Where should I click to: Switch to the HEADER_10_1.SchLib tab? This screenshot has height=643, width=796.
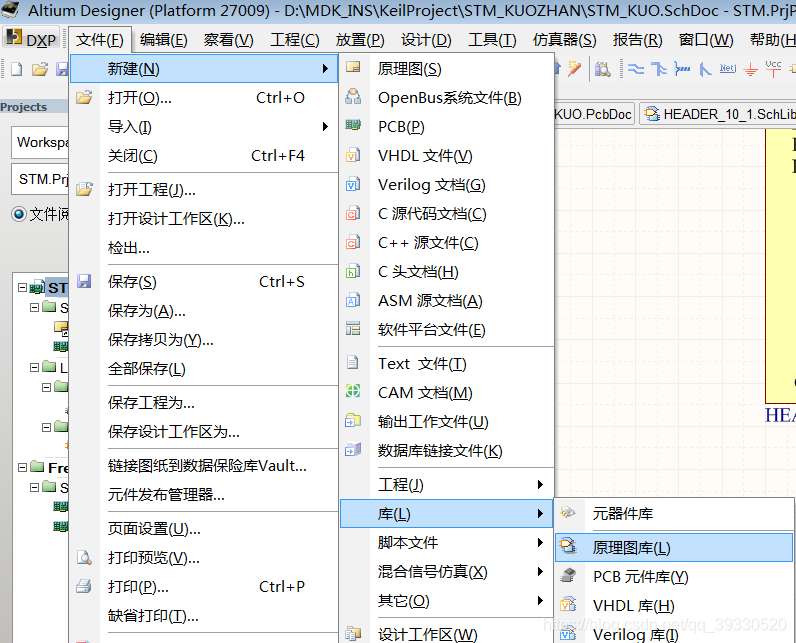coord(718,114)
